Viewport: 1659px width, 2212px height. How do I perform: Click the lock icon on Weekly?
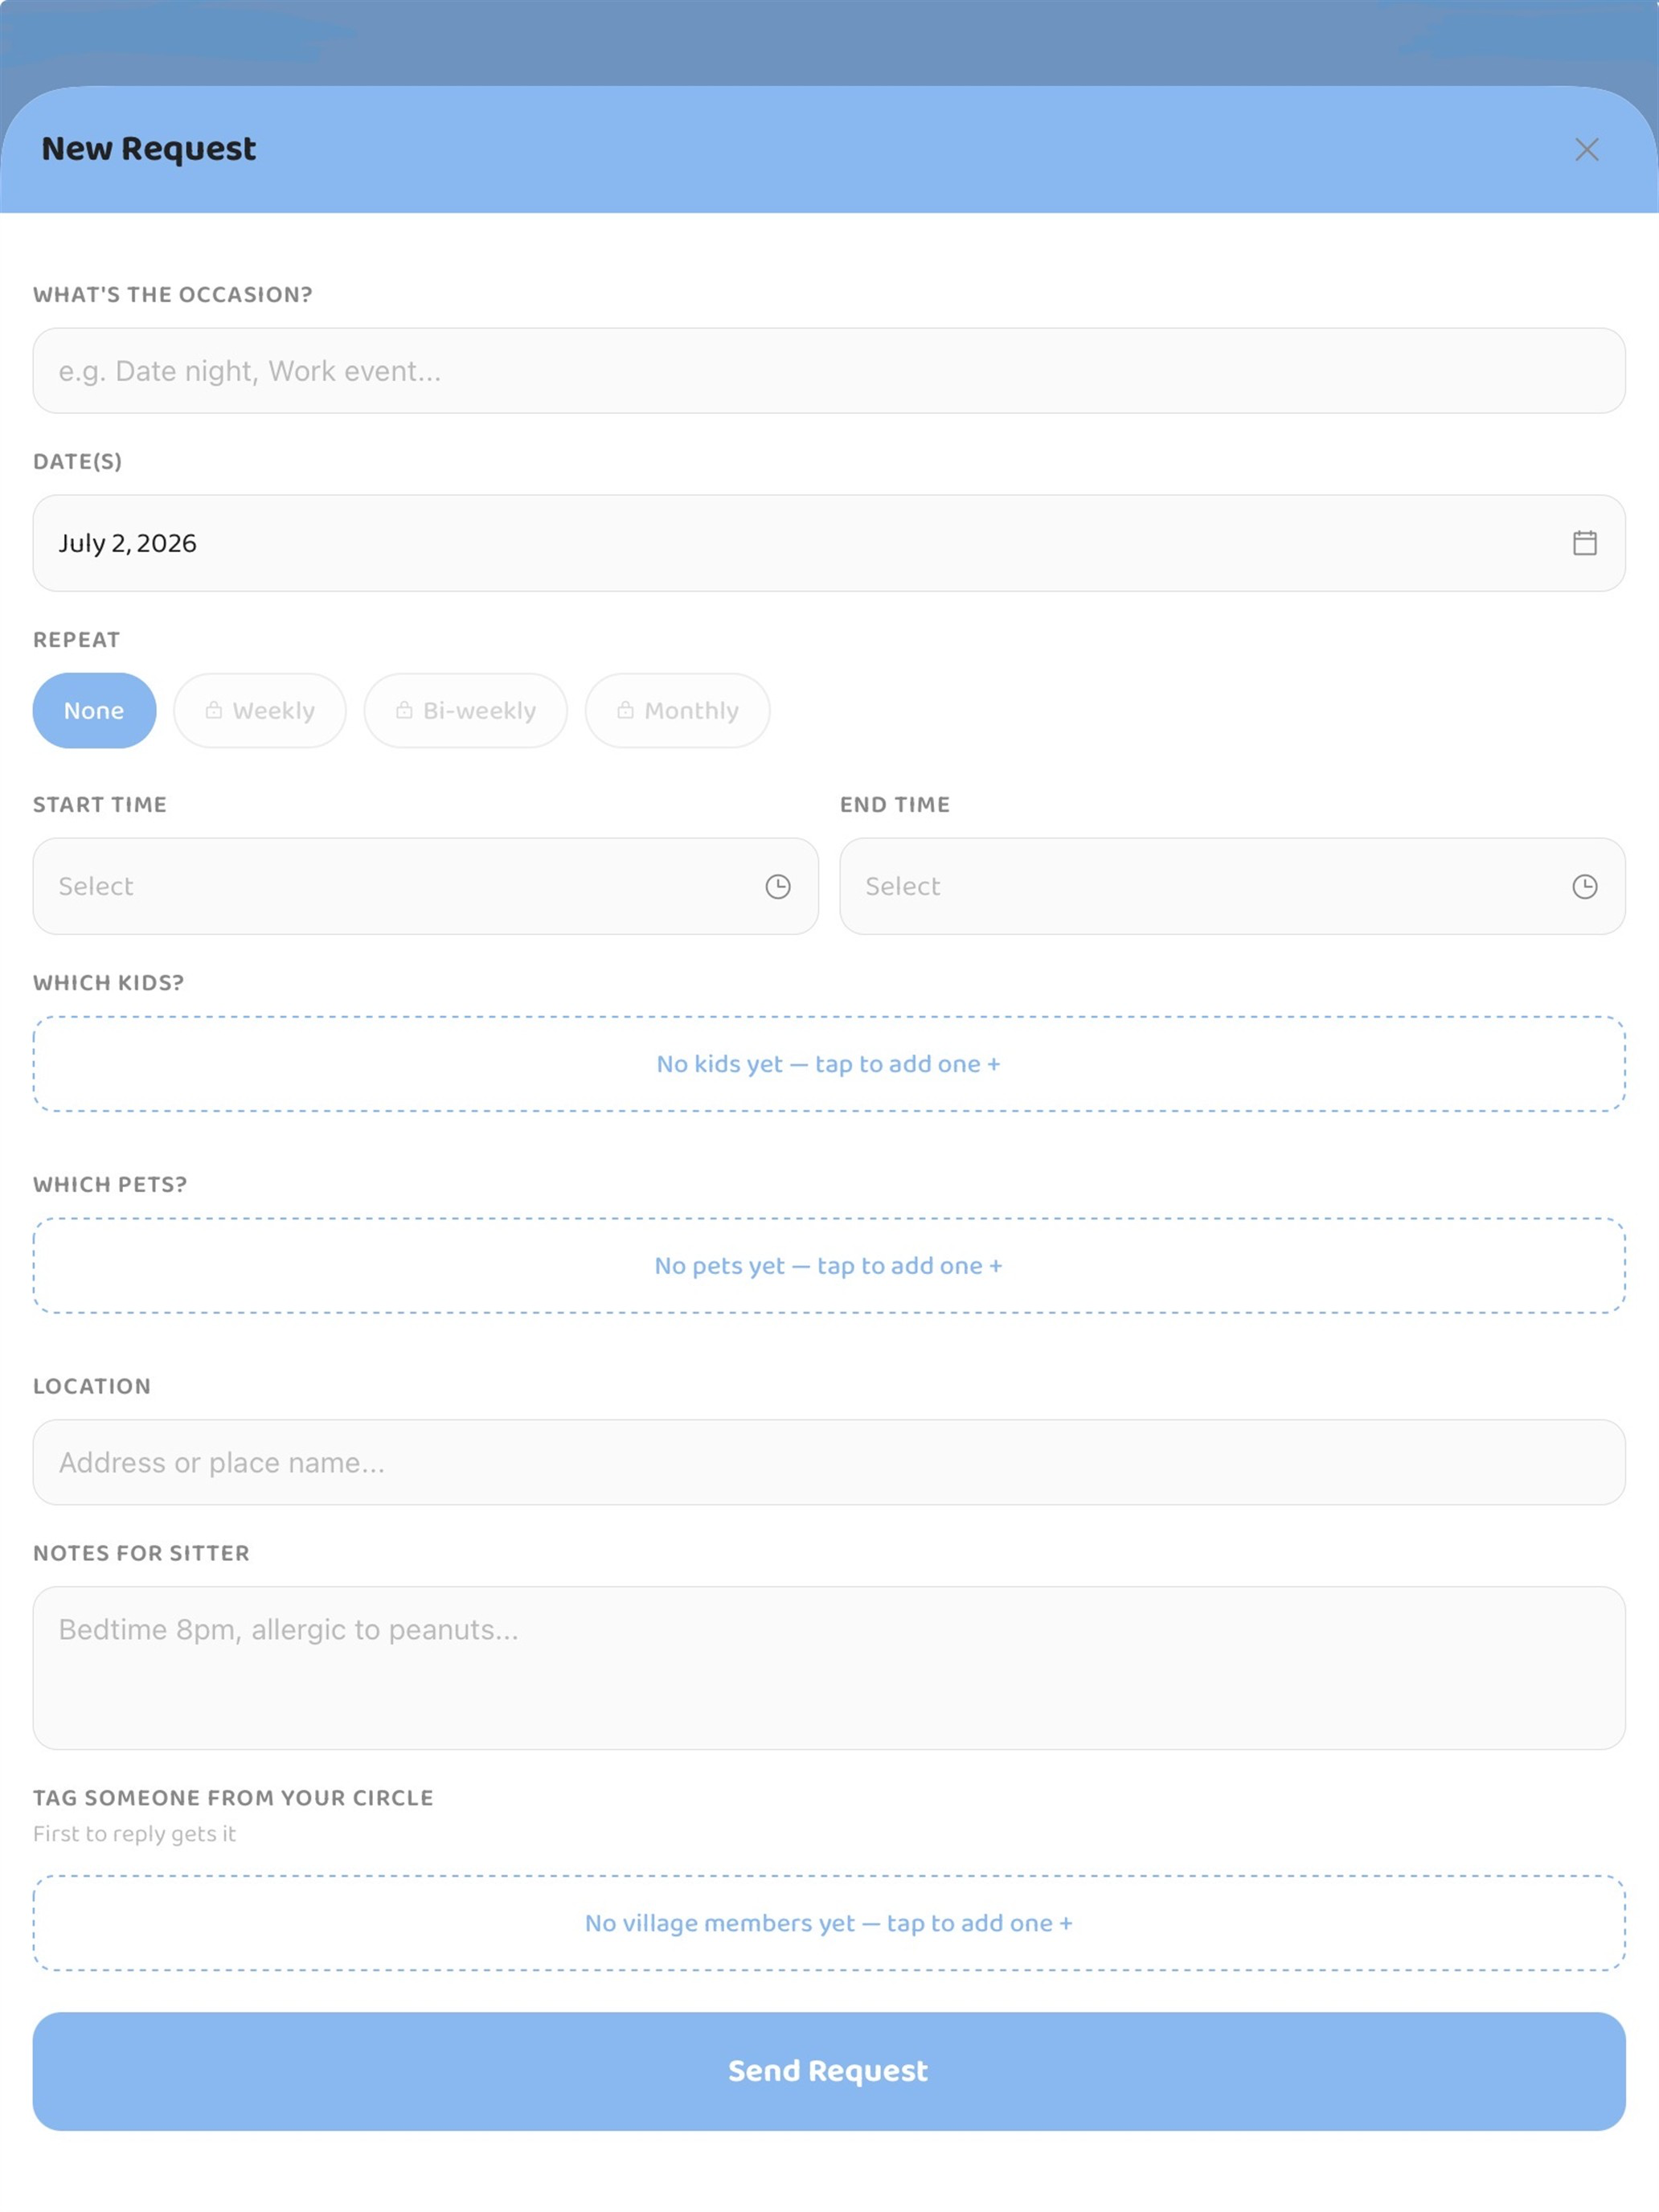point(214,710)
